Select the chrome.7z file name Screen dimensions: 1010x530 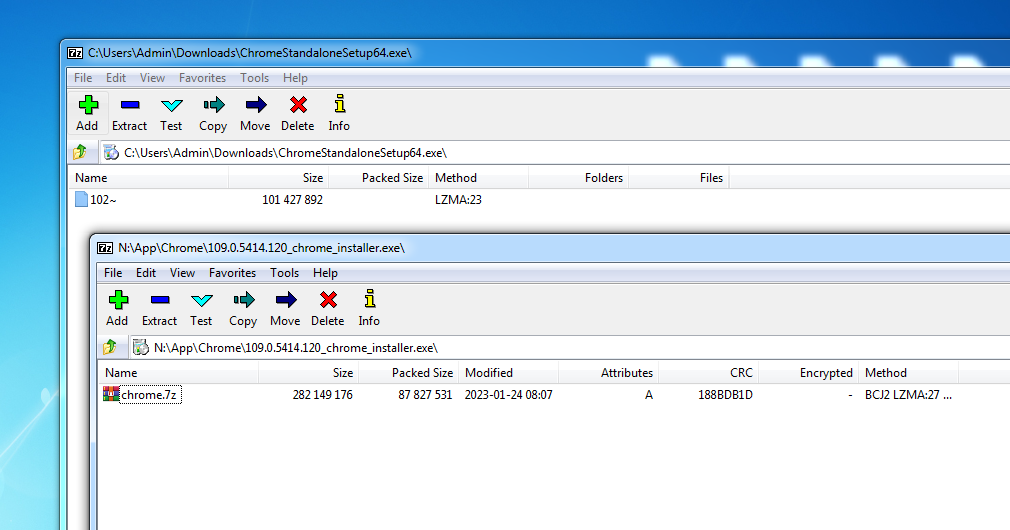(x=149, y=395)
